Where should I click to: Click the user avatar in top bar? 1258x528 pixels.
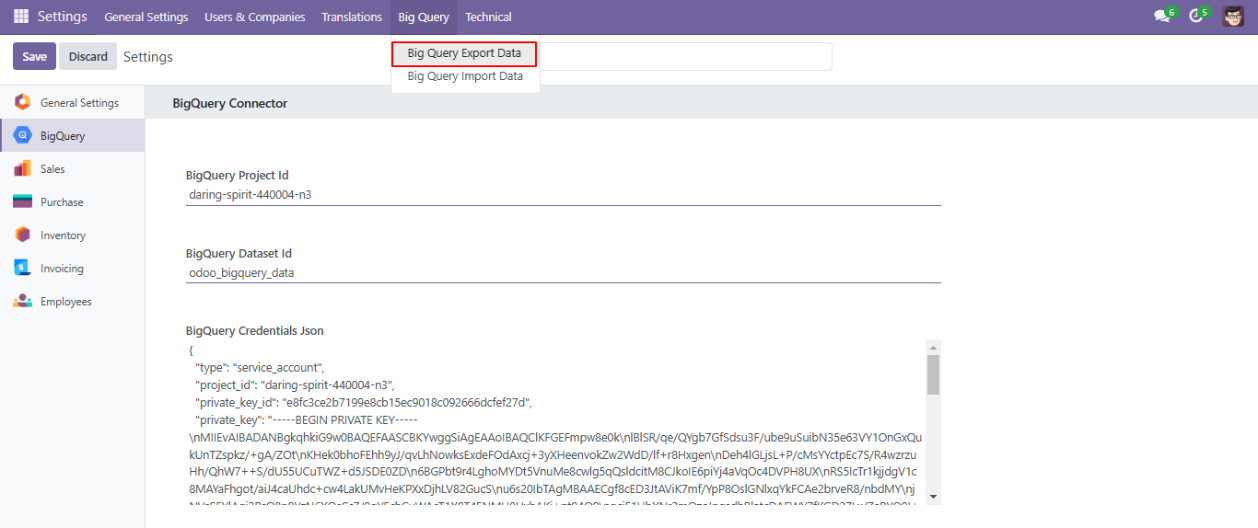(x=1233, y=17)
